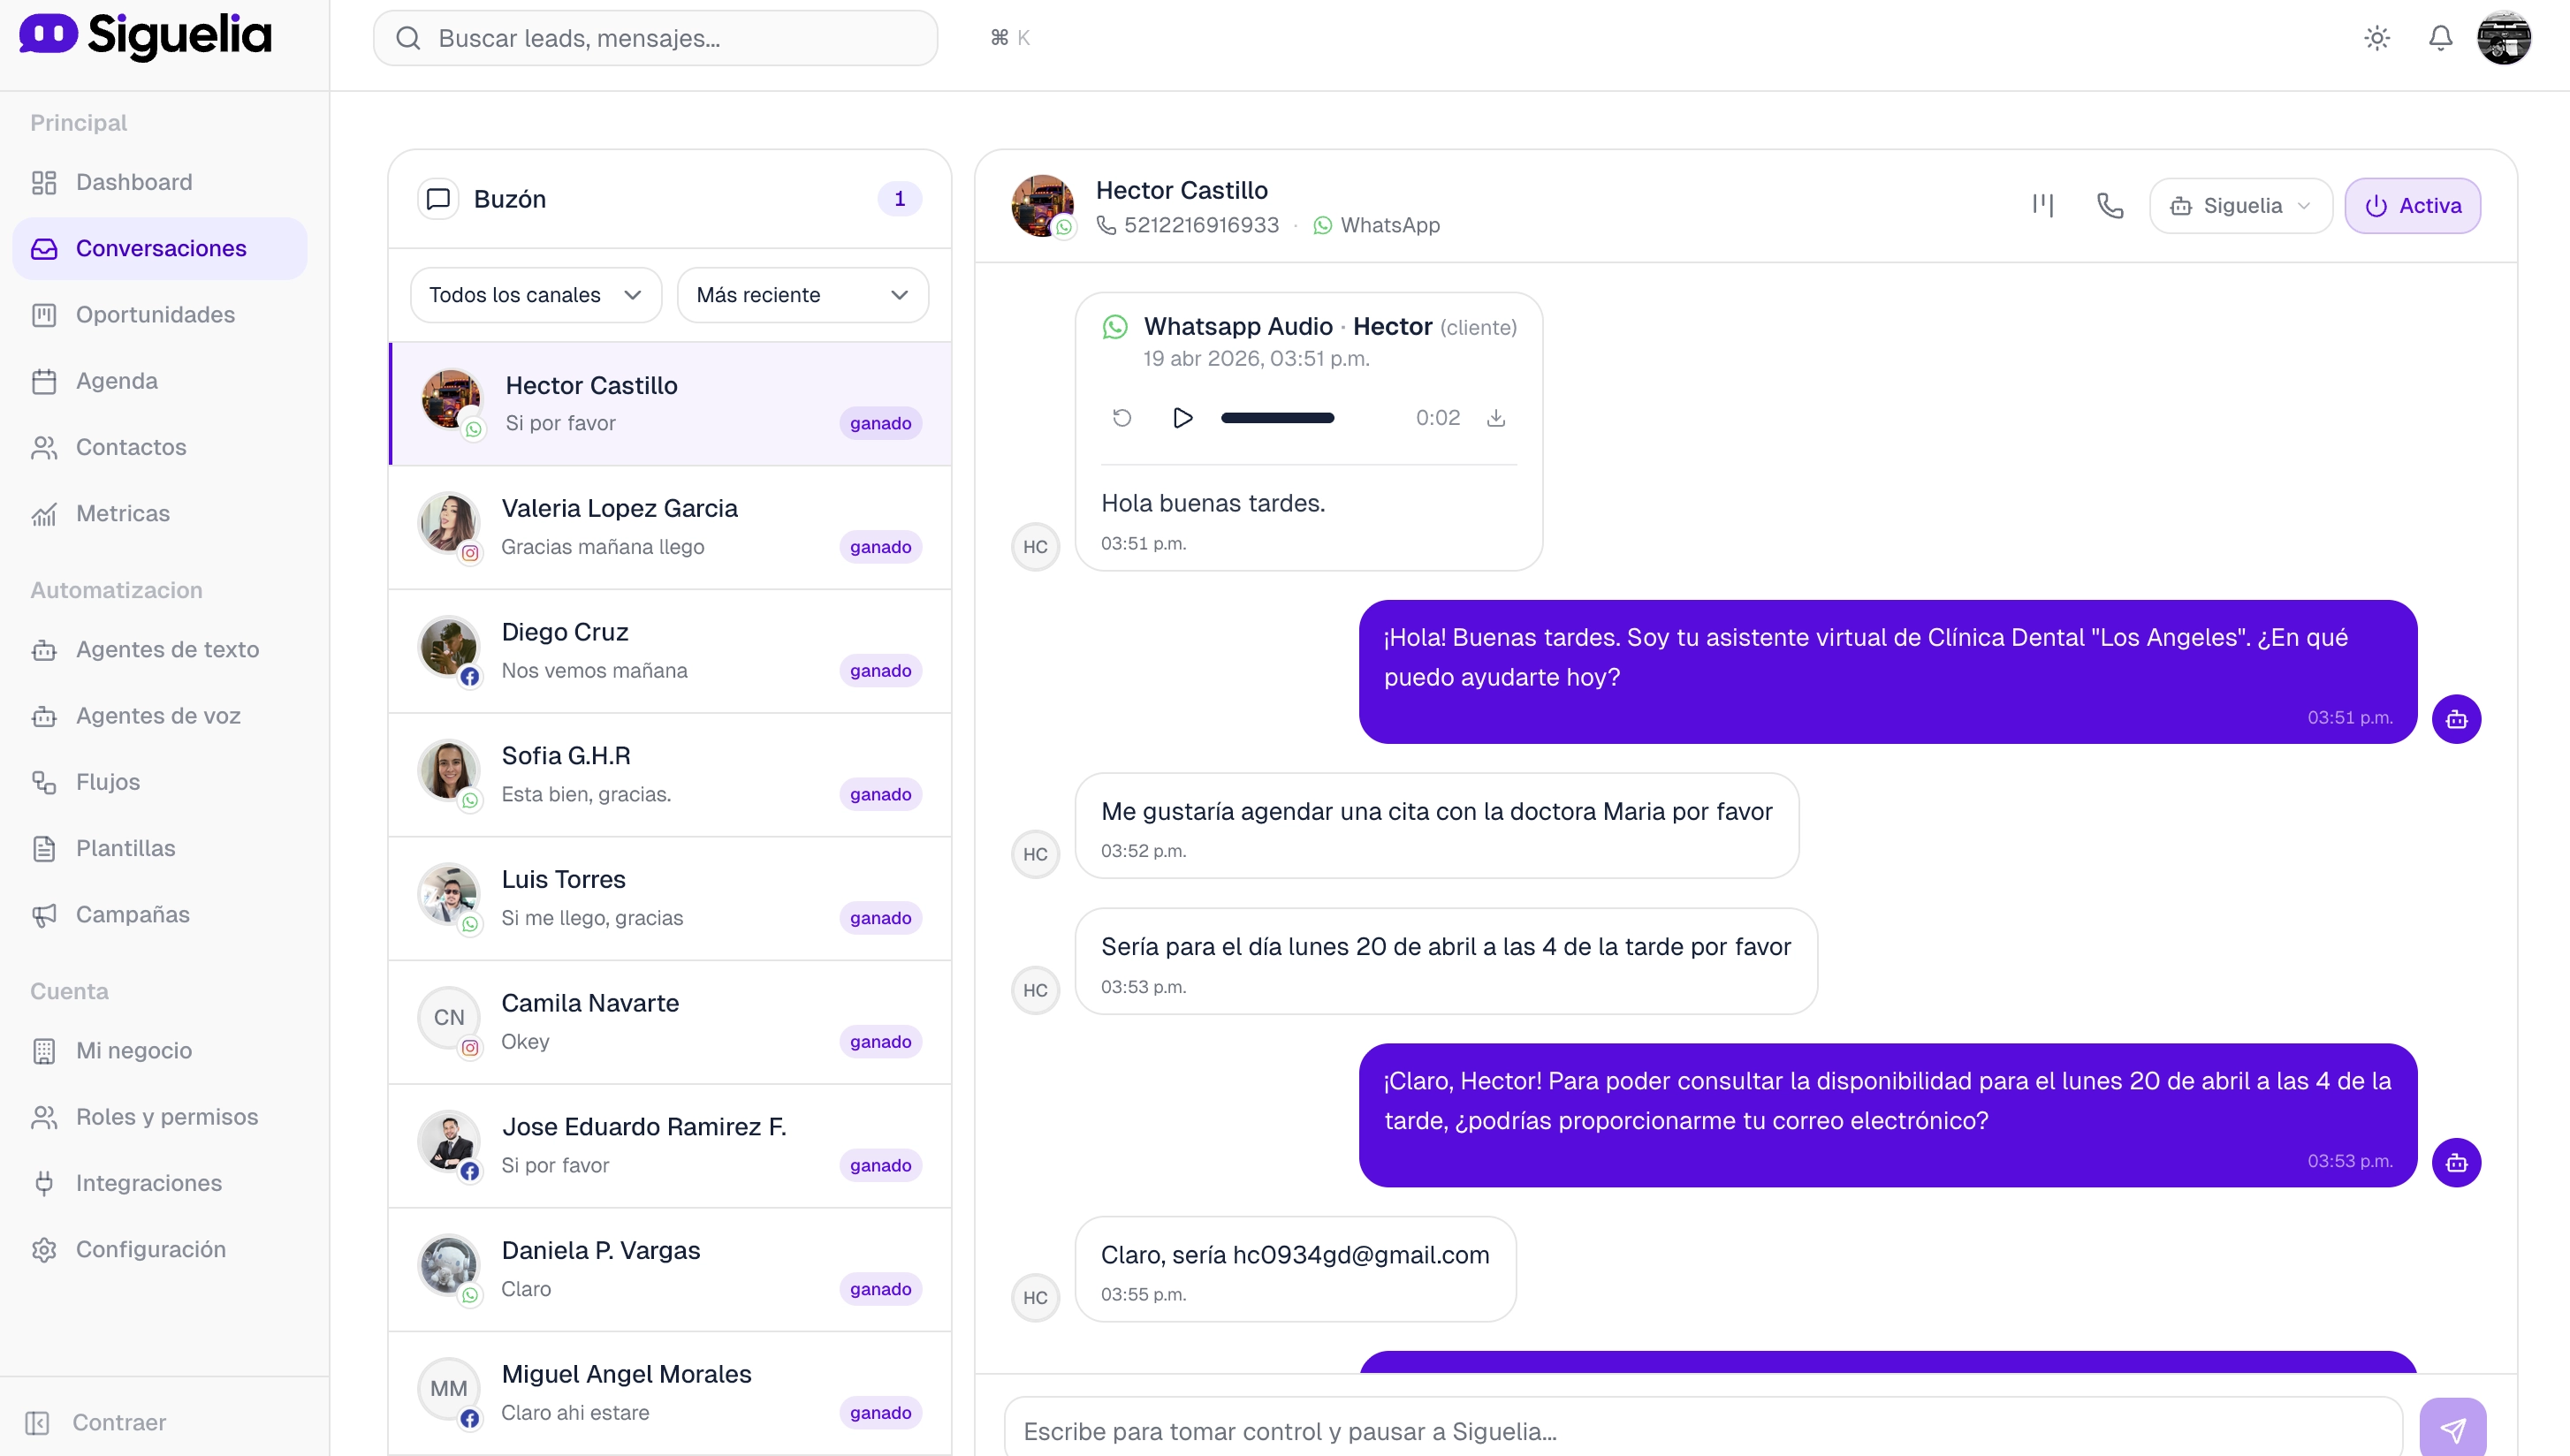Open the Más reciente sort dropdown
The height and width of the screenshot is (1456, 2570).
tap(802, 294)
